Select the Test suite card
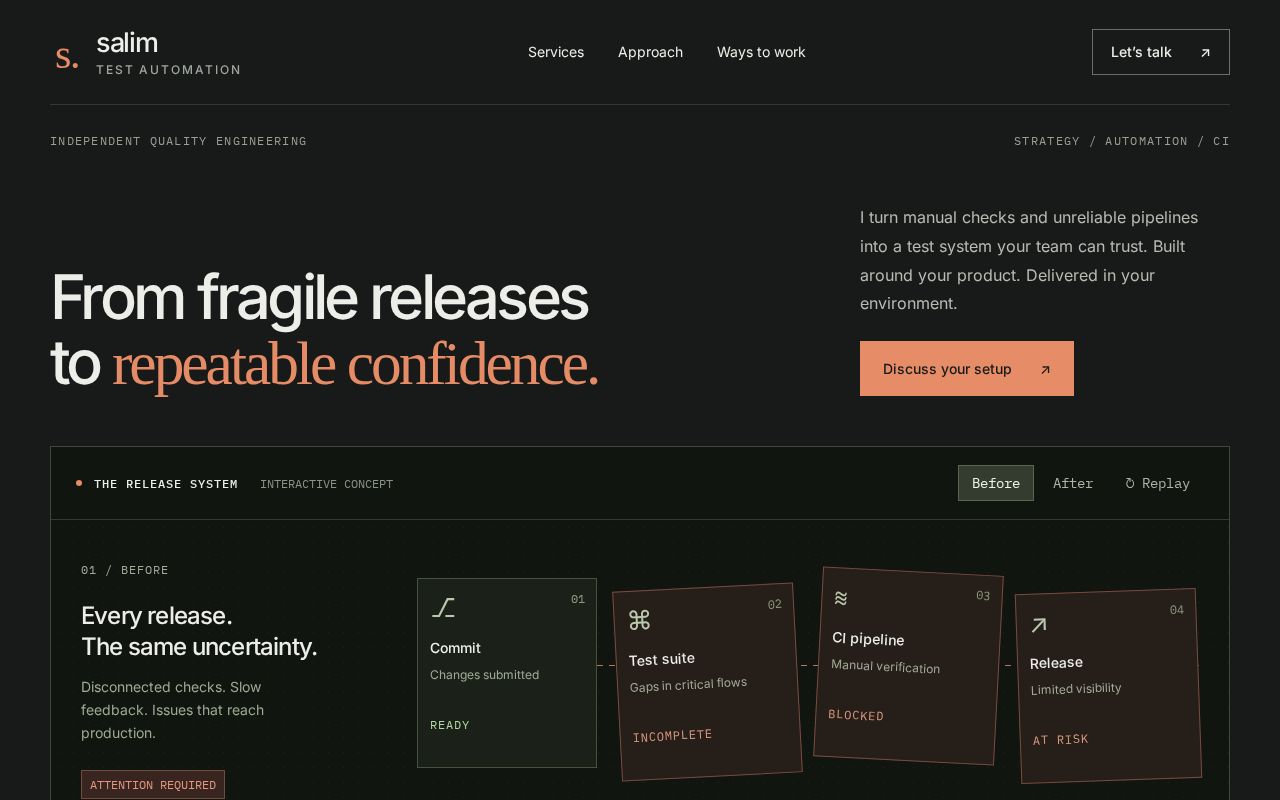This screenshot has width=1280, height=800. pyautogui.click(x=708, y=682)
